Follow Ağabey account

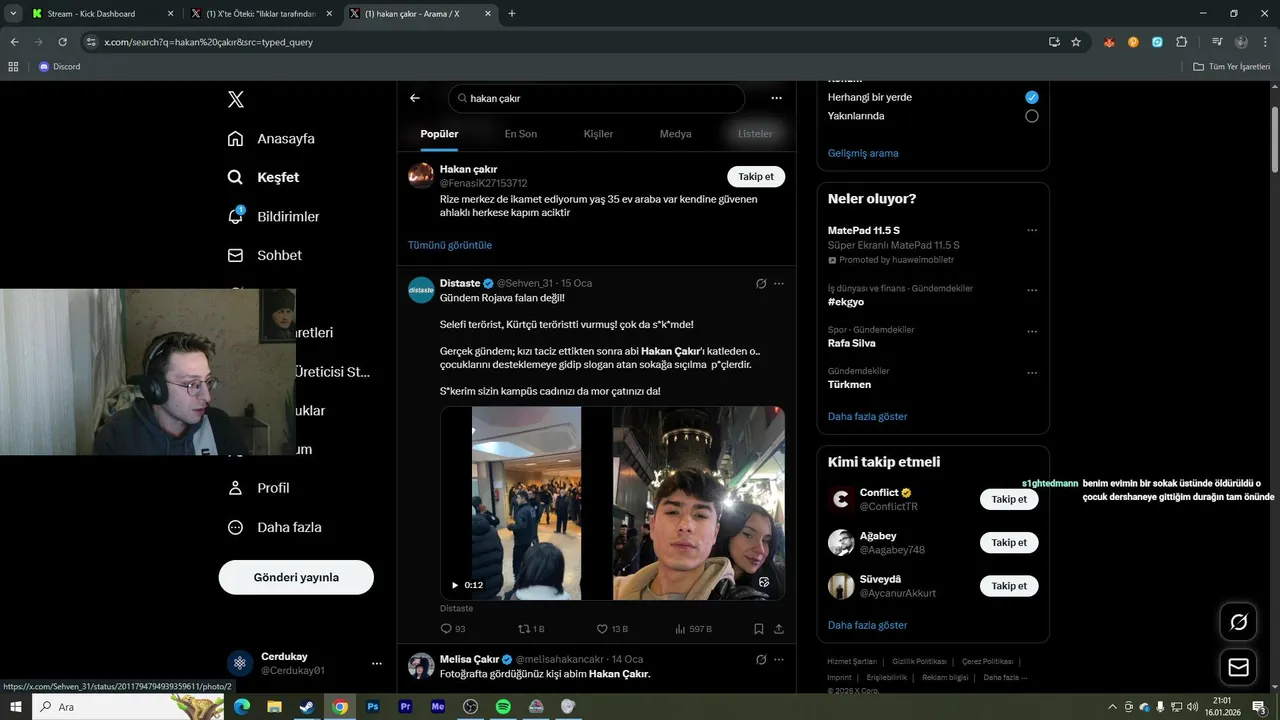pyautogui.click(x=1009, y=543)
